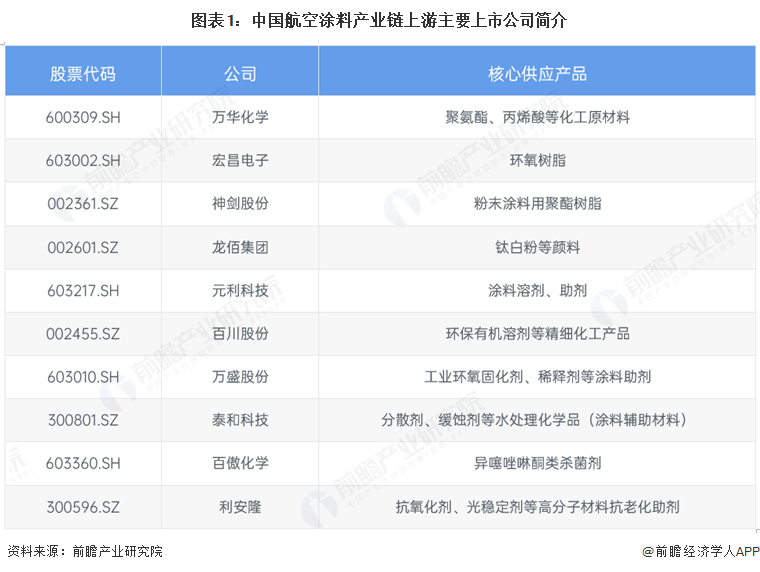This screenshot has height=572, width=760.
Task: Click product cell 涂料溶剂、助剂
Action: coord(537,290)
